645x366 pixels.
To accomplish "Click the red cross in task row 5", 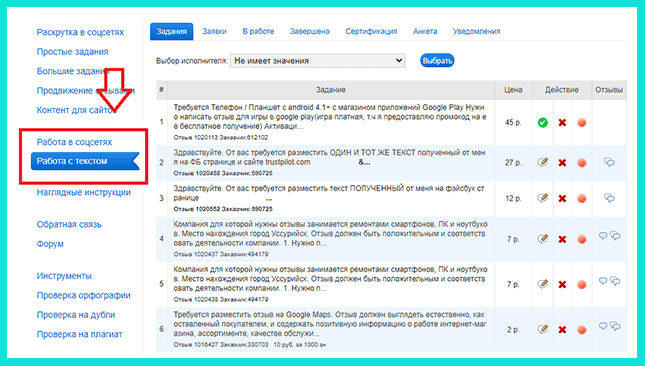I will tap(562, 284).
